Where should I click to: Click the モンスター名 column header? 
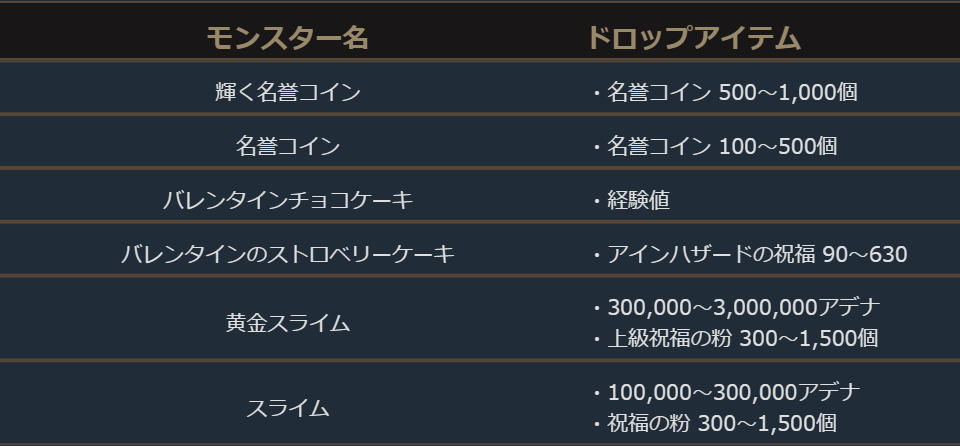287,38
